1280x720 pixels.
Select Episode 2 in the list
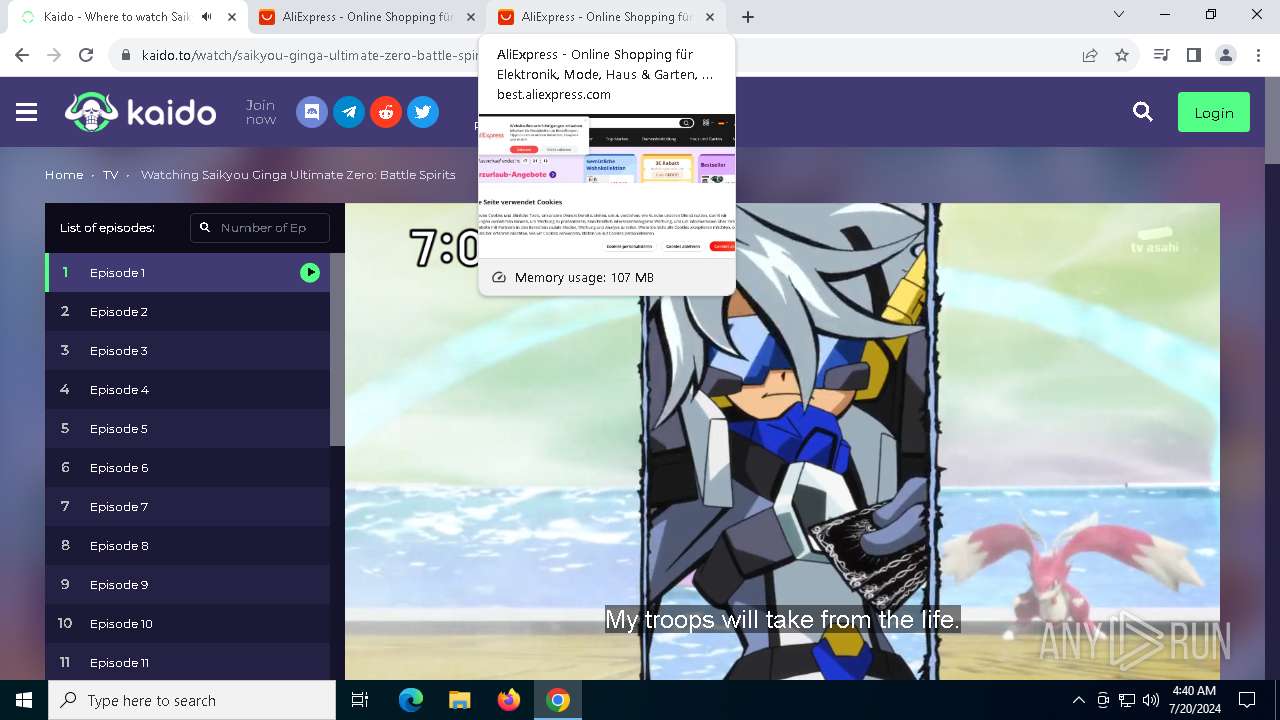(187, 311)
